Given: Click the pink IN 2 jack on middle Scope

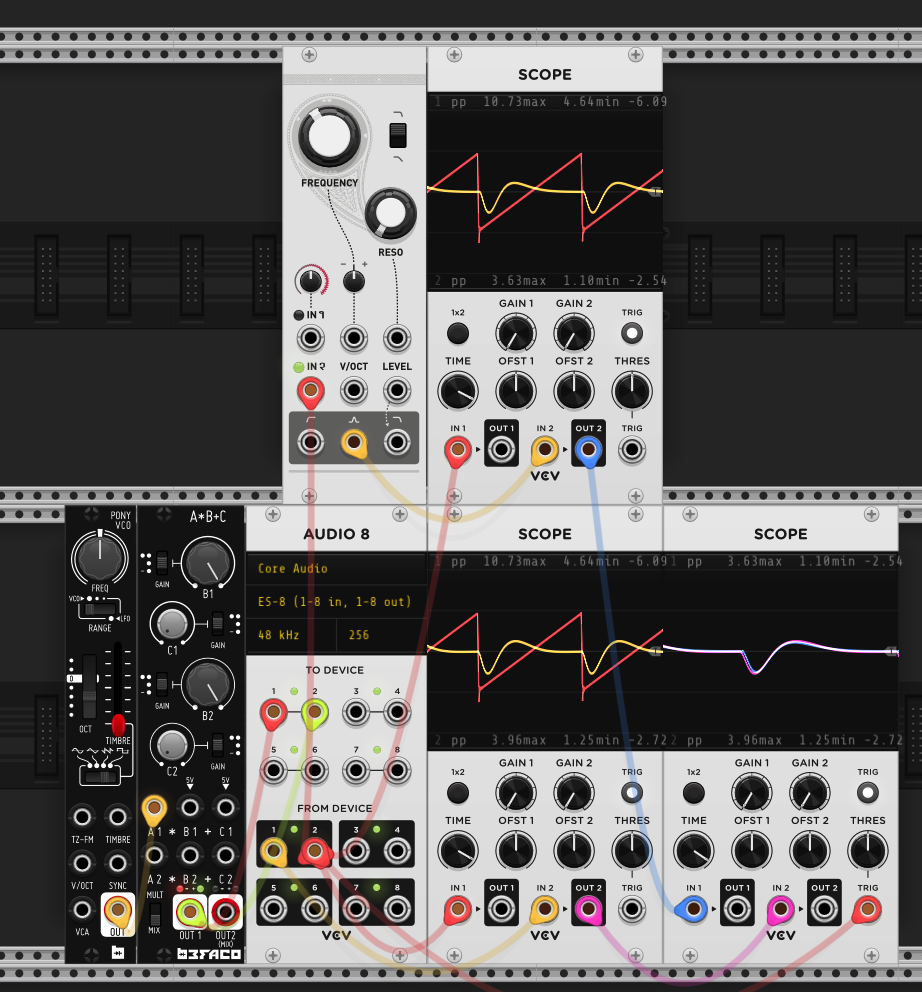Looking at the screenshot, I should coord(780,908).
